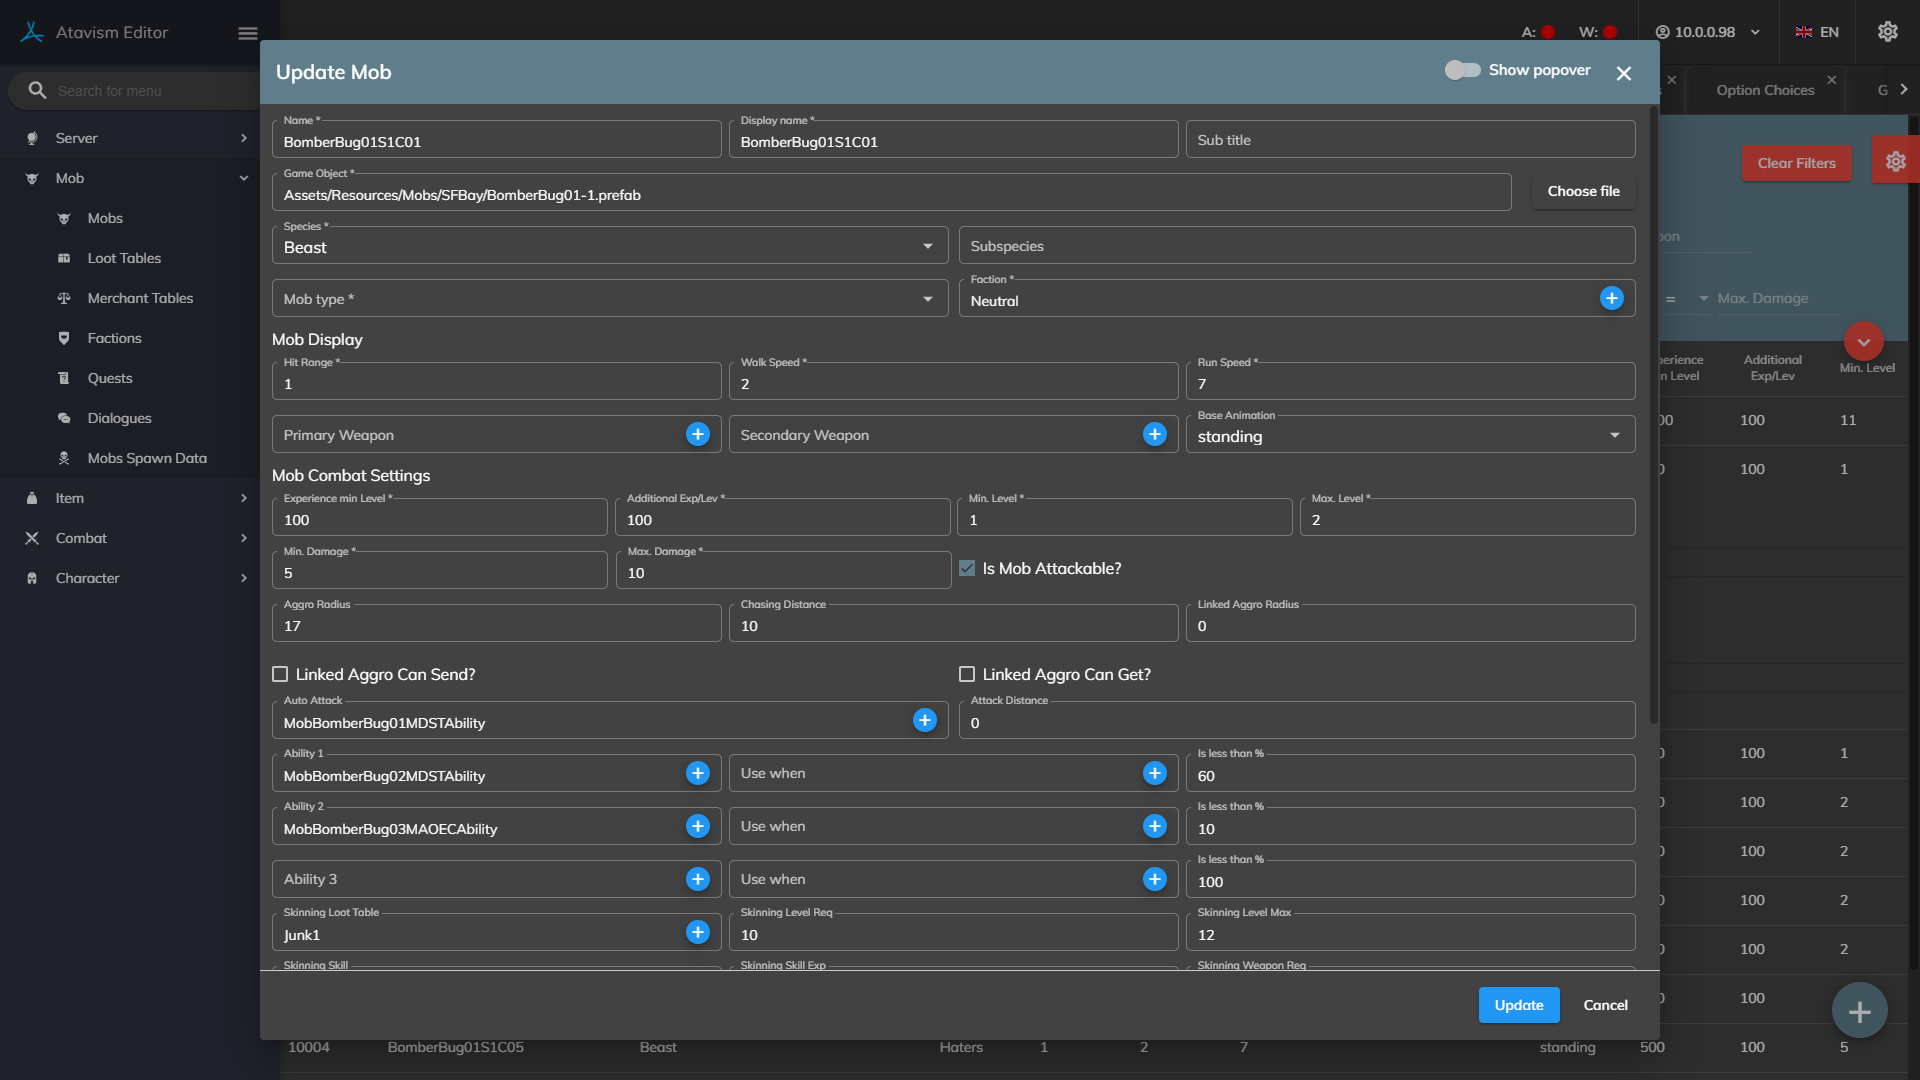Click plus icon in Ability 3 field
This screenshot has height=1080, width=1920.
(697, 879)
